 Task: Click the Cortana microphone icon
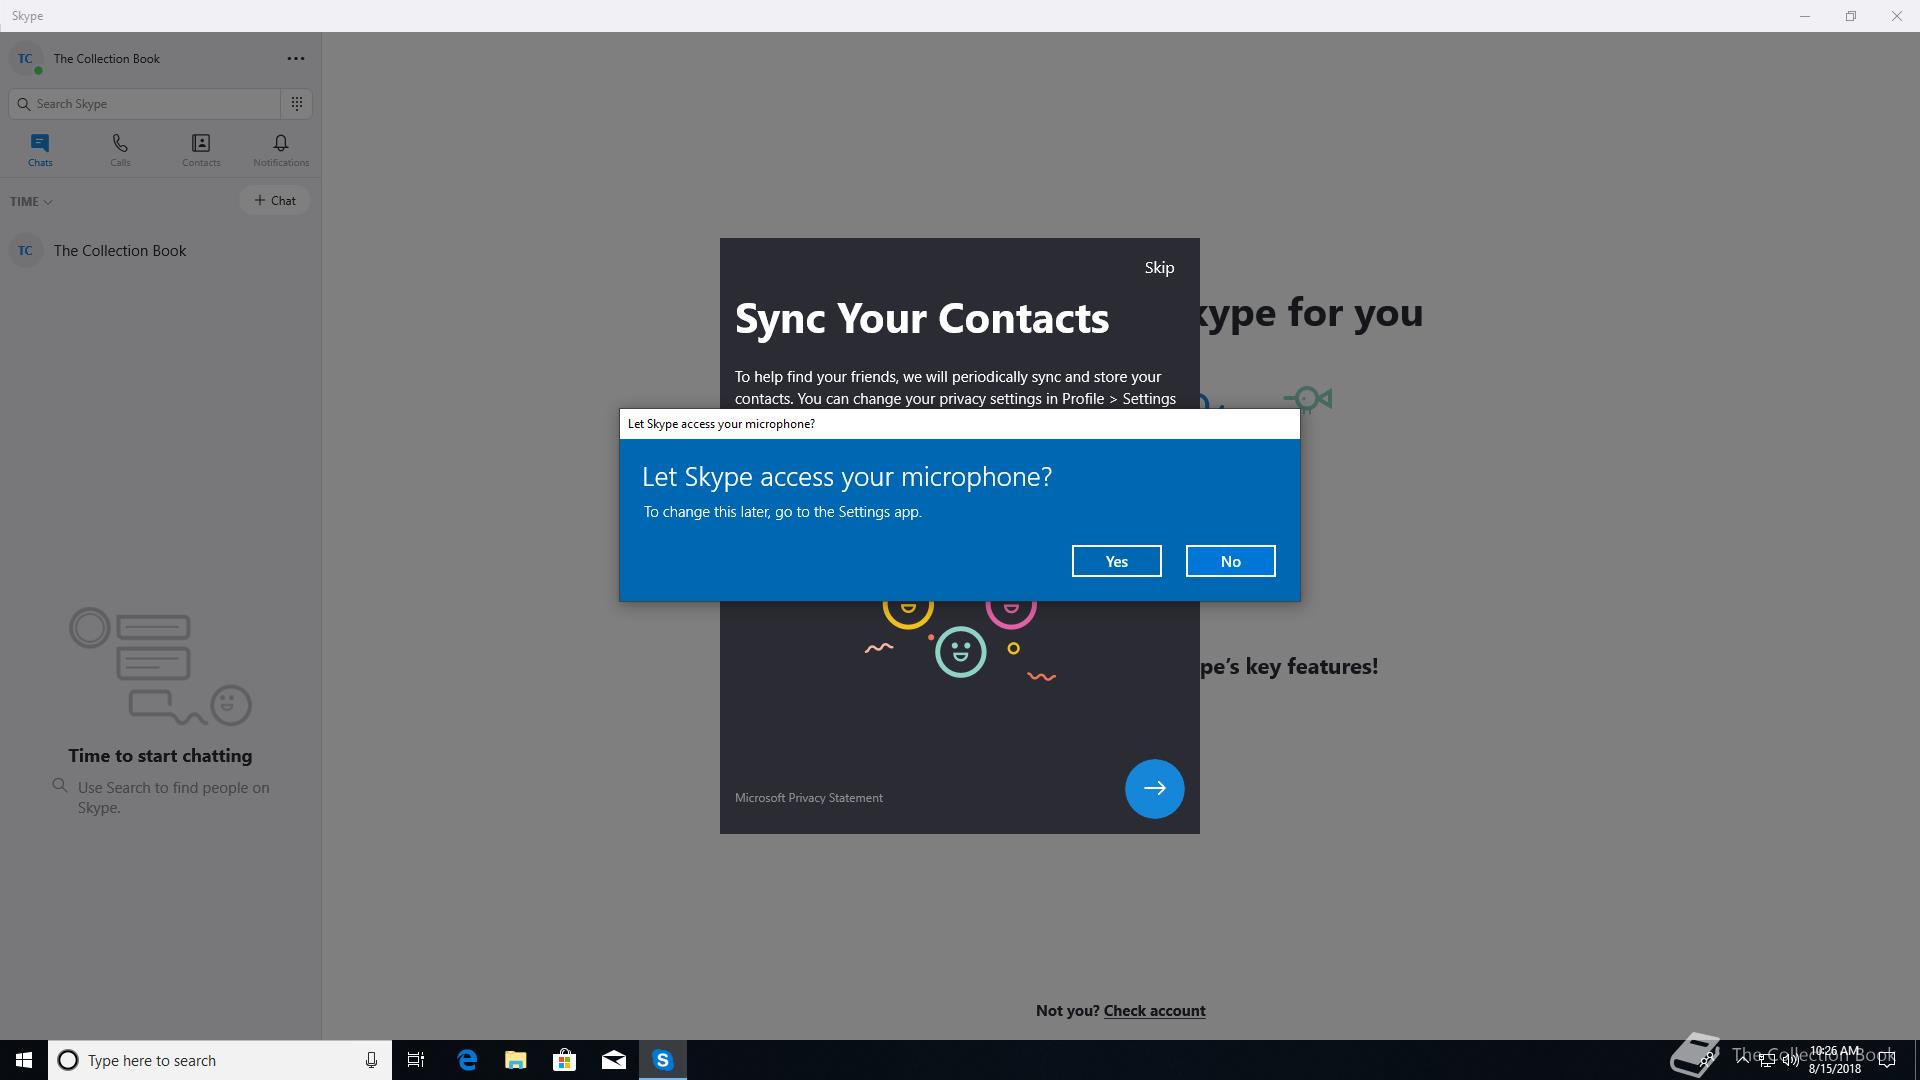[x=371, y=1060]
